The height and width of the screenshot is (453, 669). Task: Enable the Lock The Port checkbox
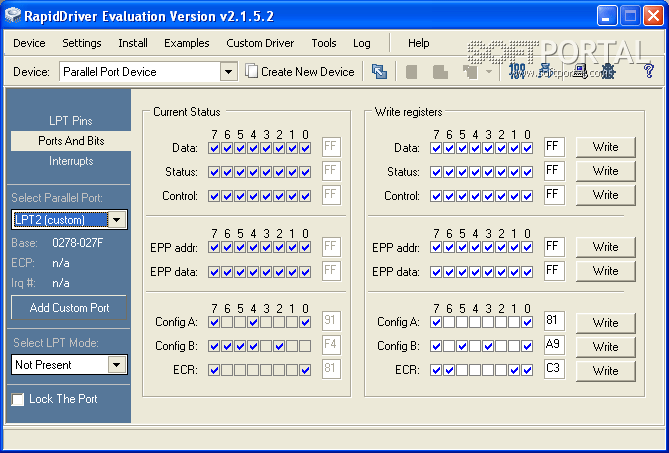17,399
